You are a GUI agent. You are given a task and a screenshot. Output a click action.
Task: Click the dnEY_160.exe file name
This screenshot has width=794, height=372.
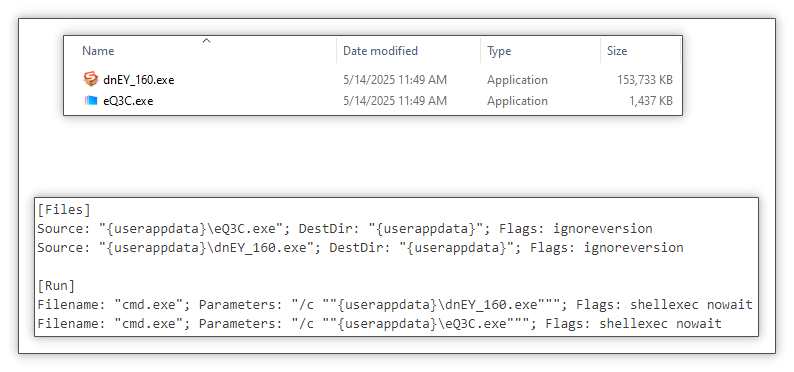[139, 80]
